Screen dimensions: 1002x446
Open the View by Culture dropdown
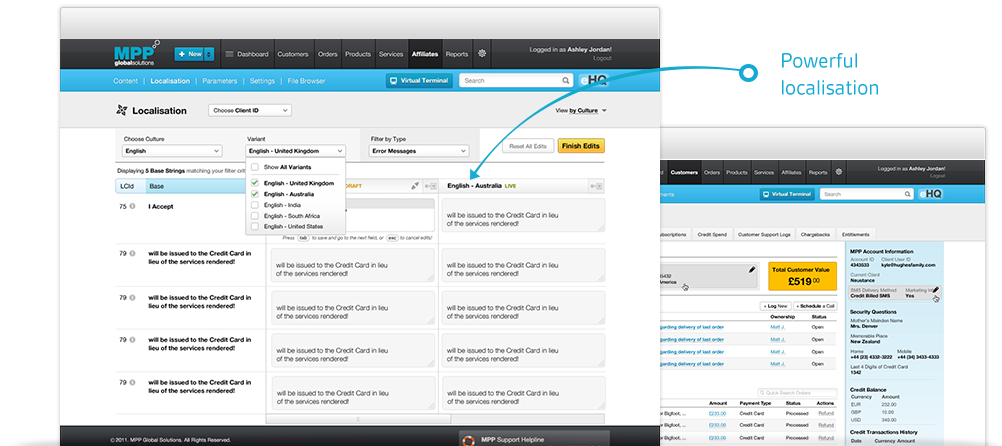point(581,111)
